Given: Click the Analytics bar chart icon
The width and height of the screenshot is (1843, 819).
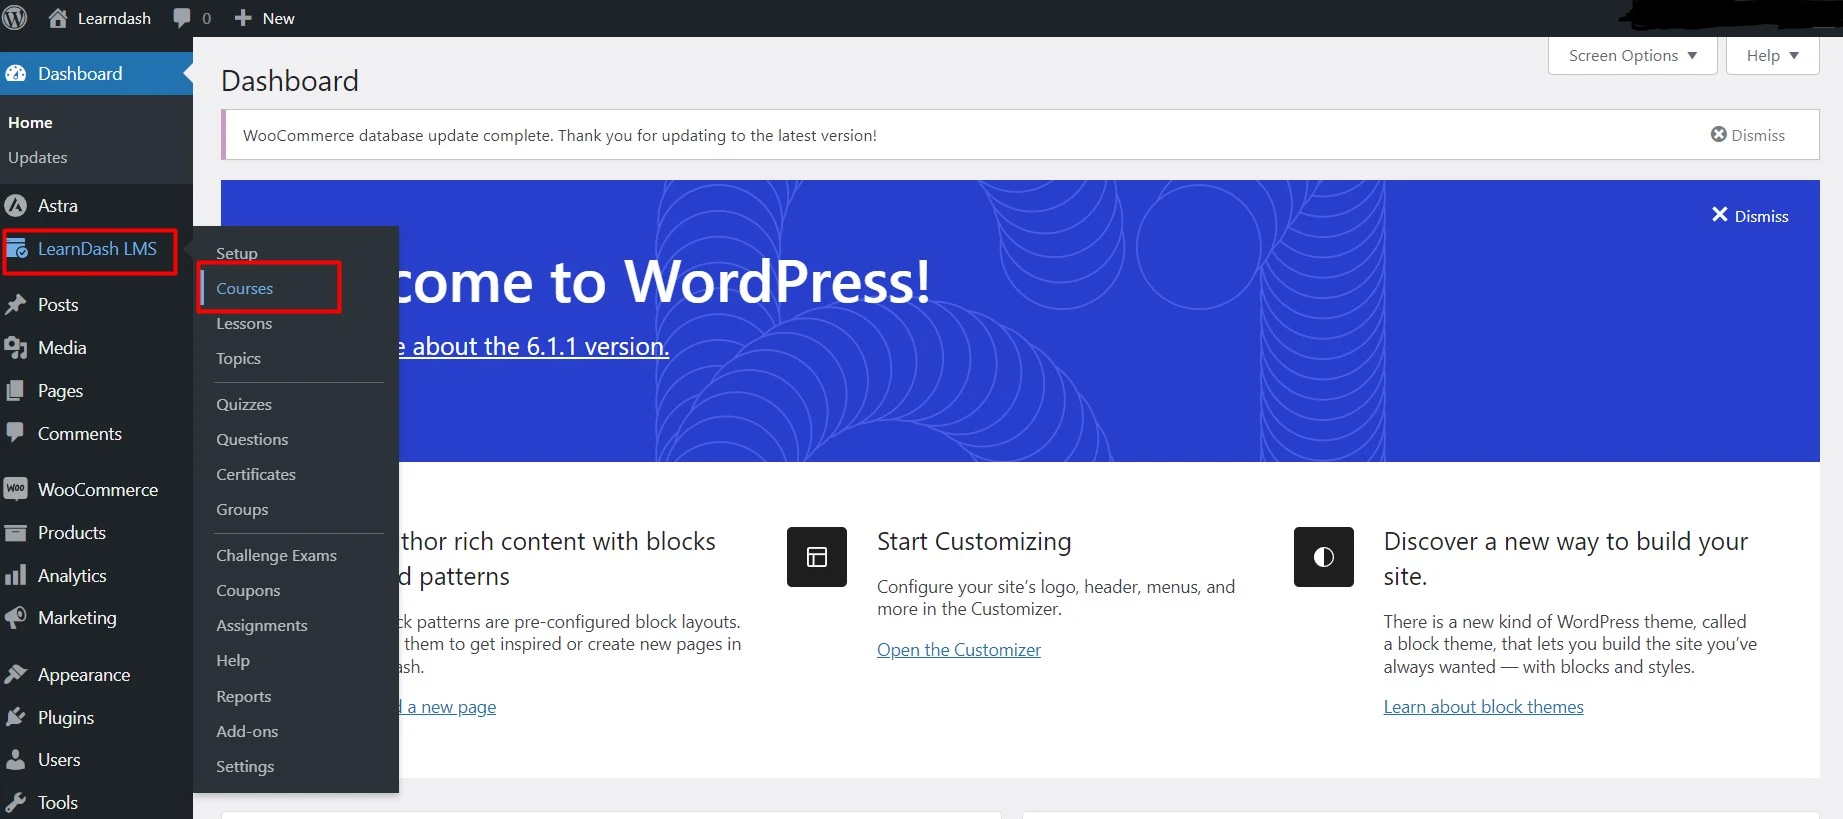Looking at the screenshot, I should click(x=16, y=575).
